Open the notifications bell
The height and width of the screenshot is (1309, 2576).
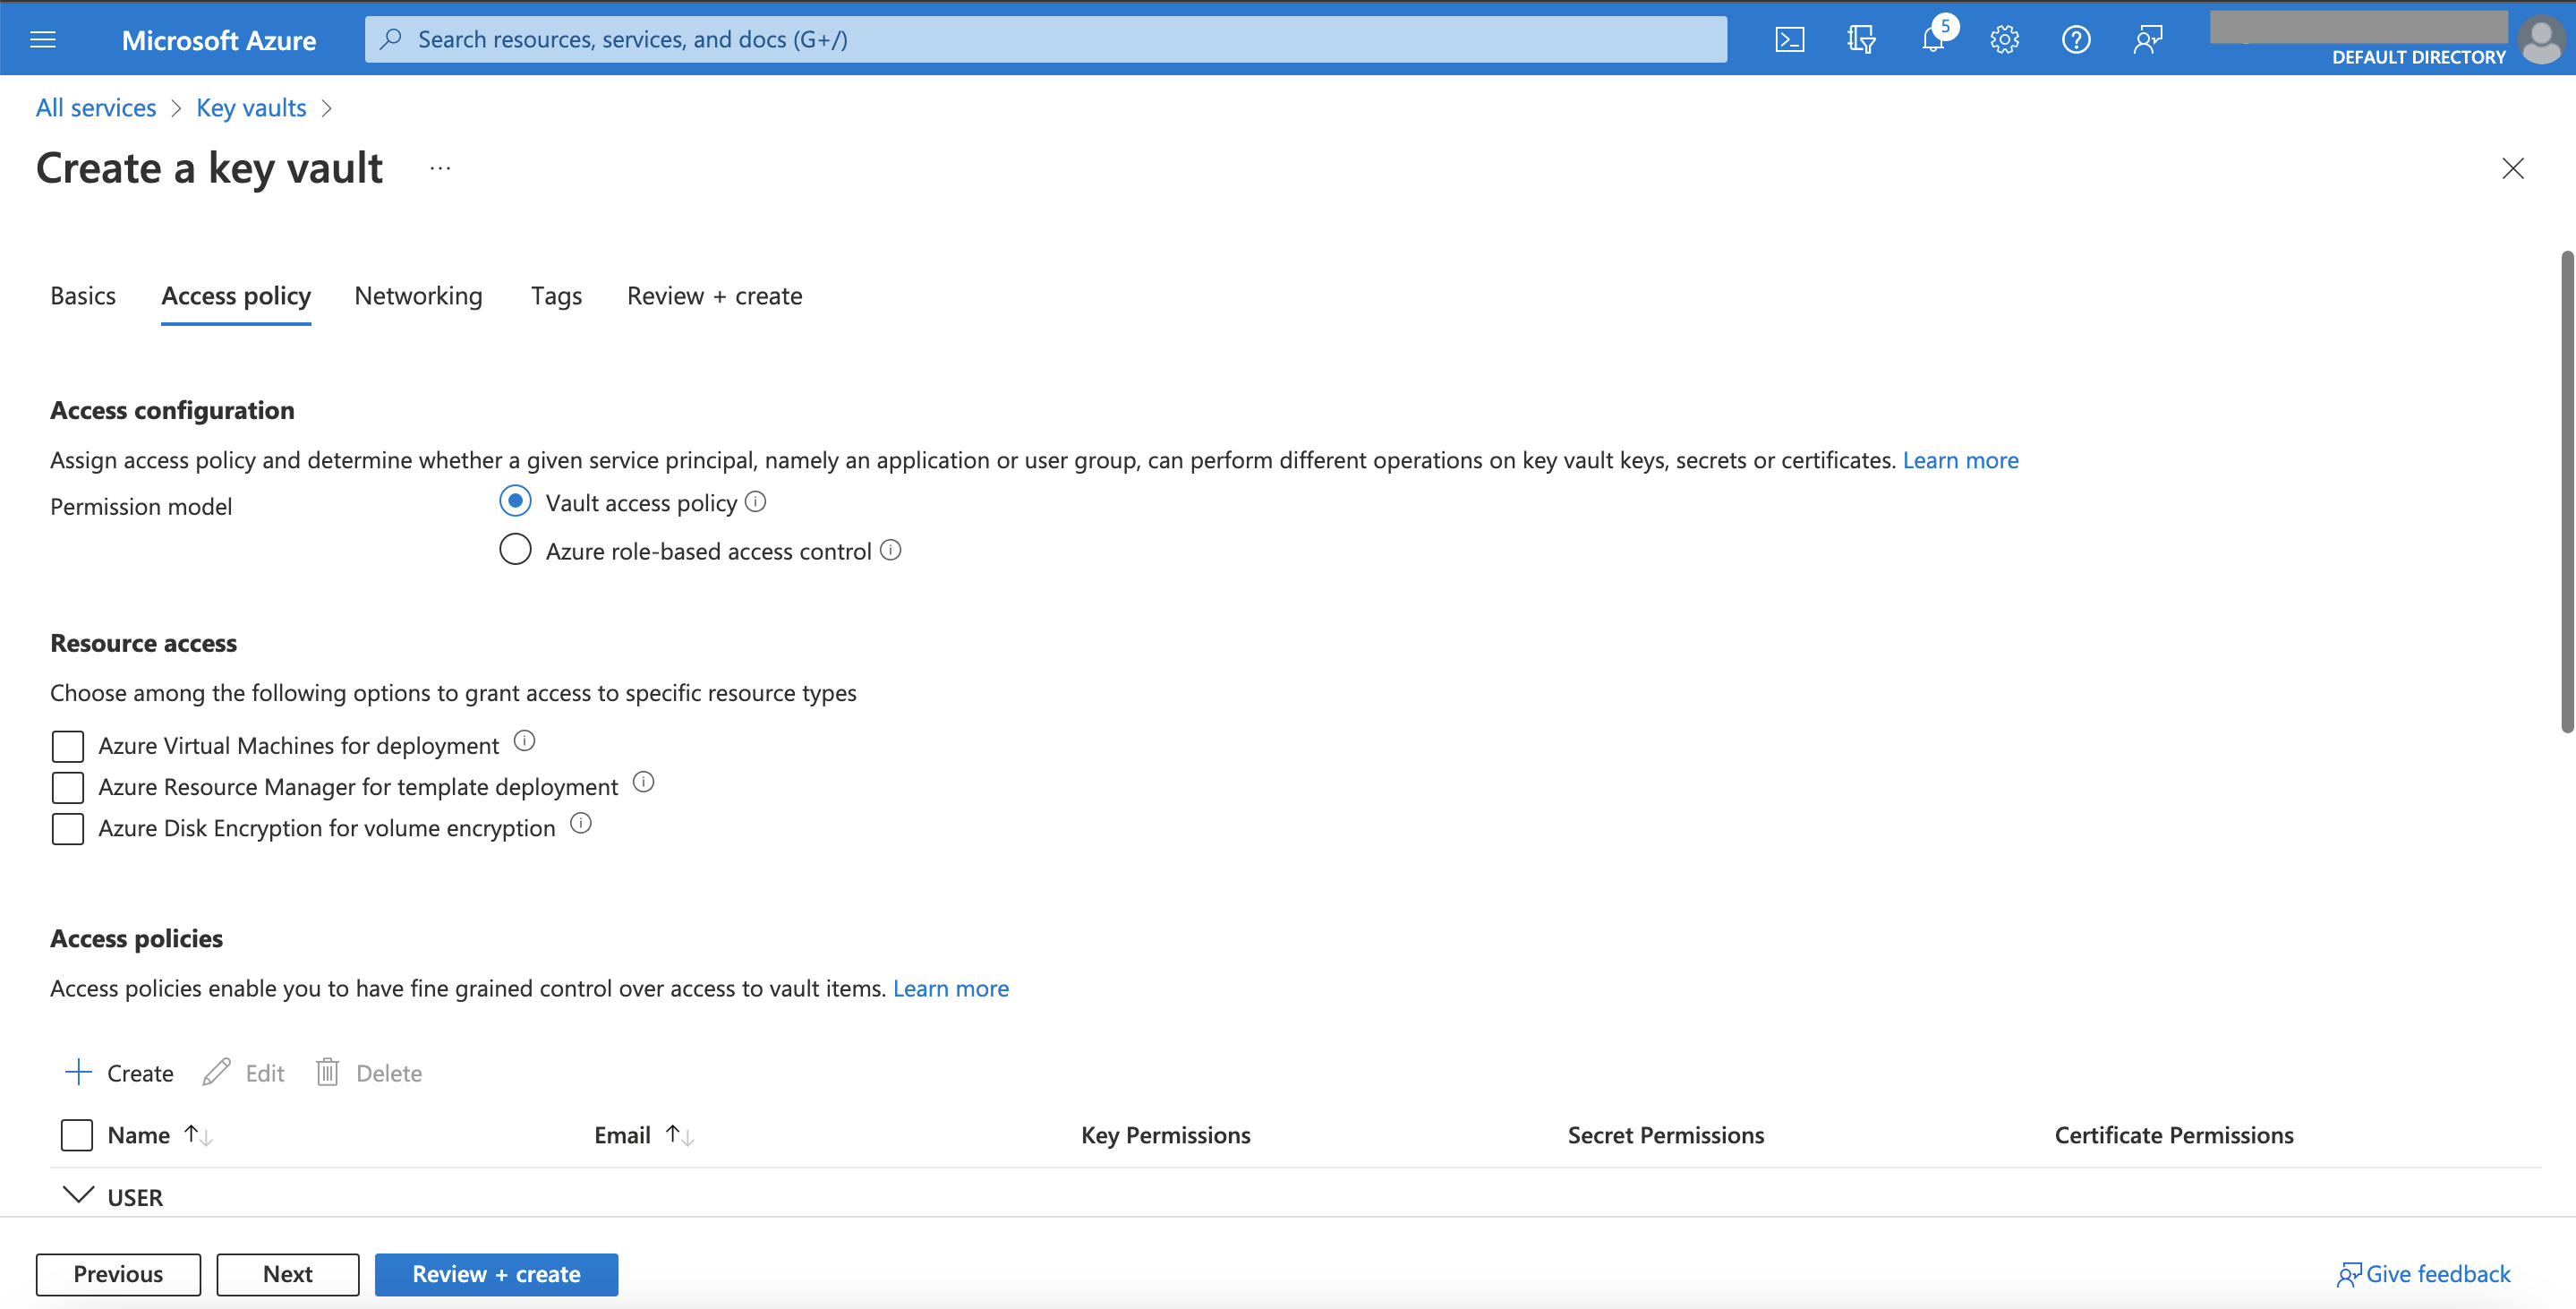click(1933, 39)
